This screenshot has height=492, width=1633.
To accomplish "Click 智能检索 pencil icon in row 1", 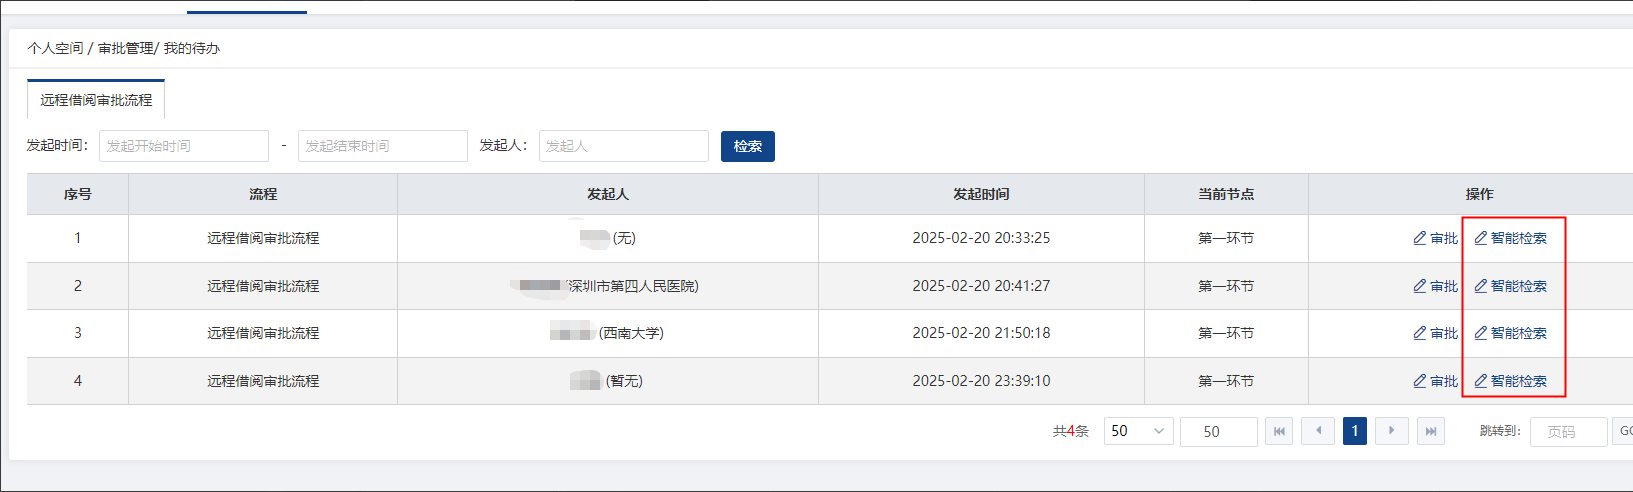I will (1480, 238).
